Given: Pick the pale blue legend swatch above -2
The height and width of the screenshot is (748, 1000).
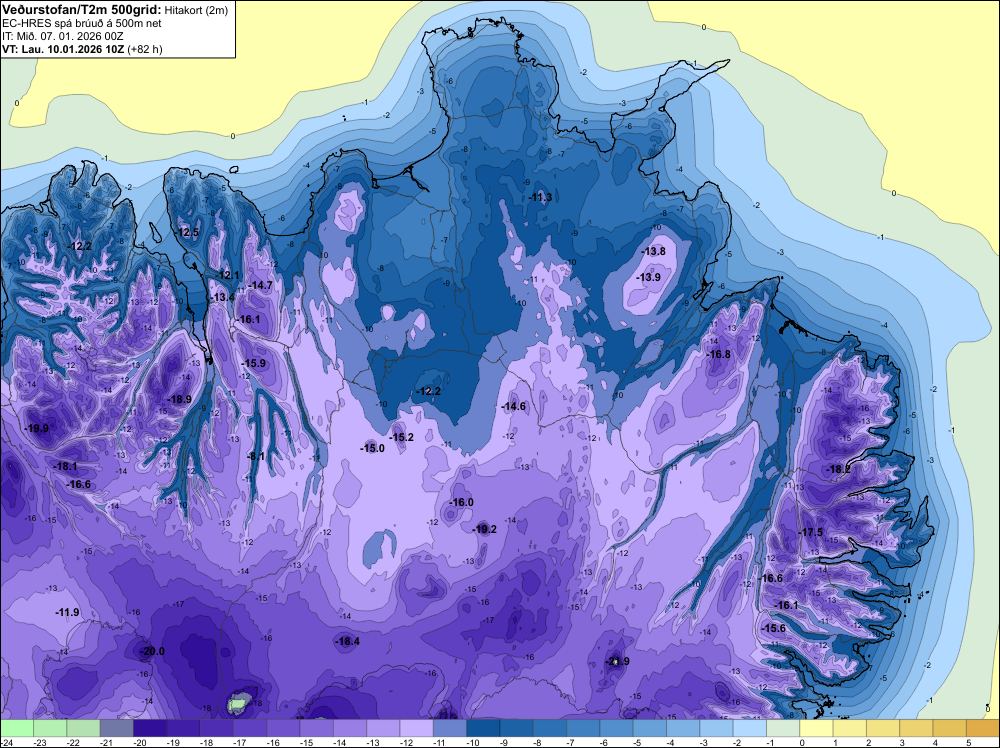Looking at the screenshot, I should coord(749,728).
